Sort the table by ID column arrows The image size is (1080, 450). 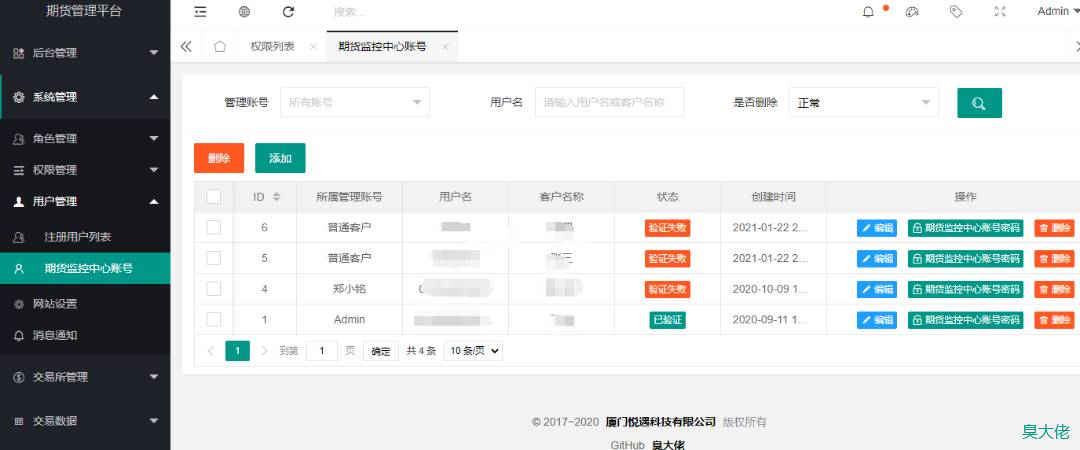pyautogui.click(x=276, y=197)
